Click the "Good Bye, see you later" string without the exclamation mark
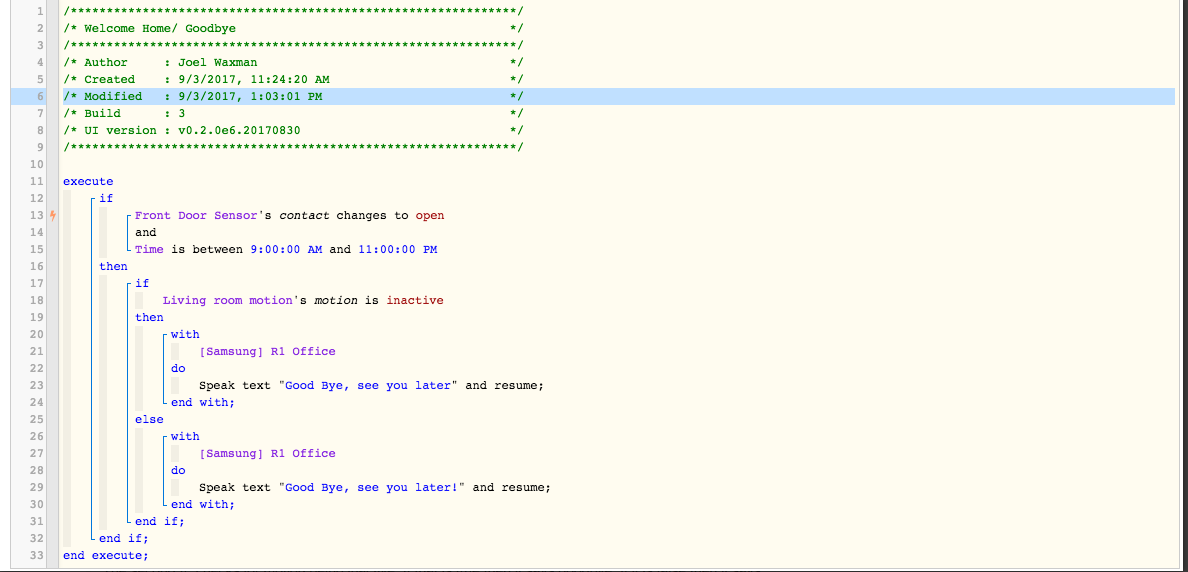The height and width of the screenshot is (572, 1188). pos(369,386)
